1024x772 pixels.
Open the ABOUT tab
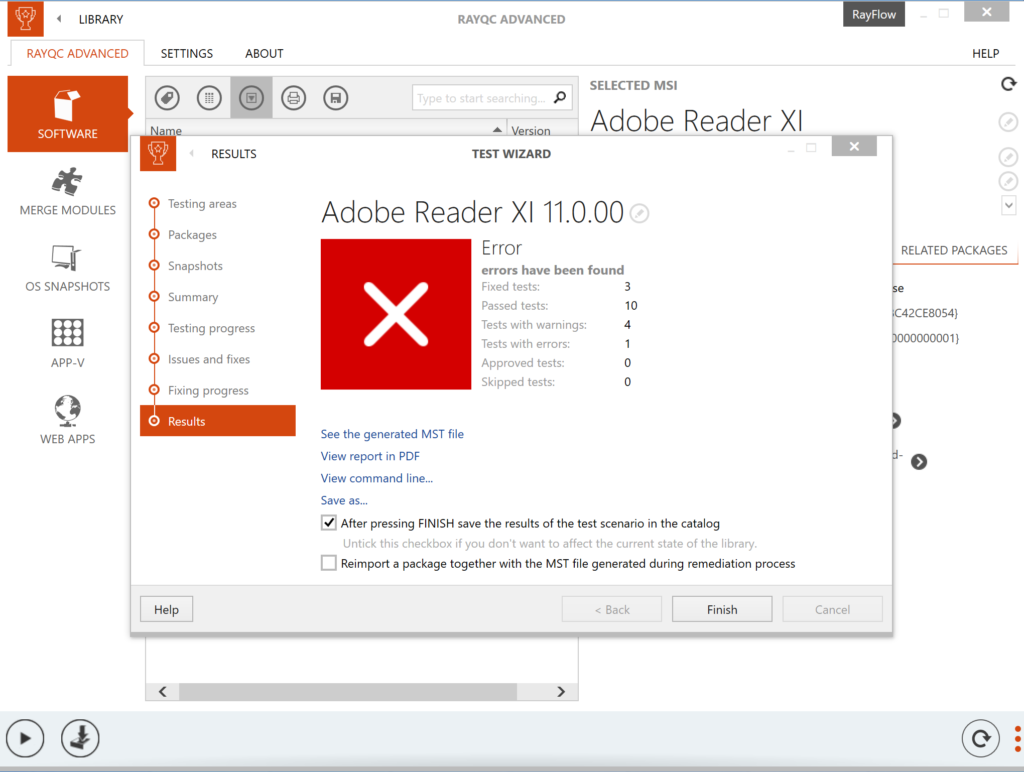[x=264, y=54]
